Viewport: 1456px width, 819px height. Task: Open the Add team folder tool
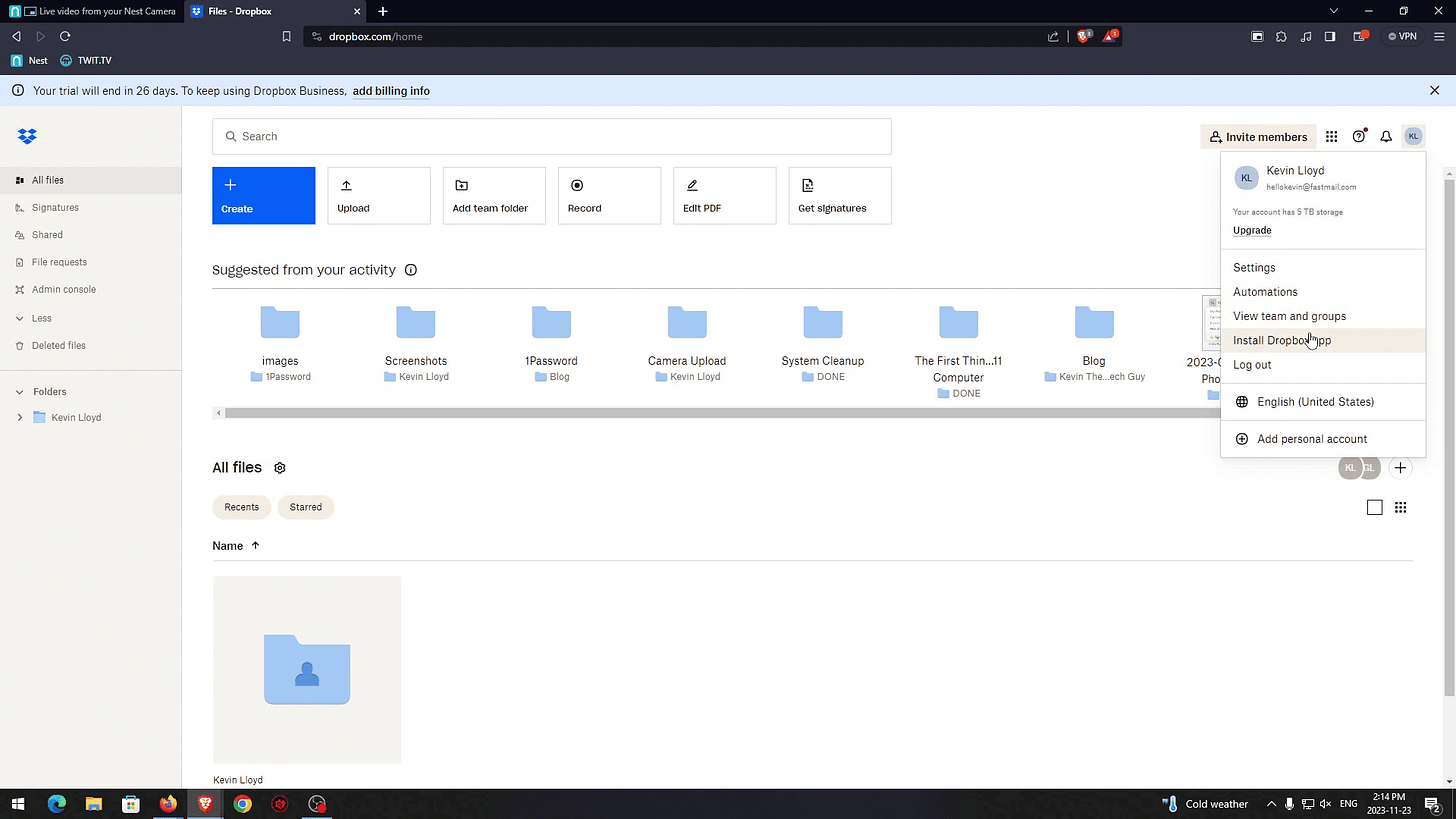coord(493,195)
